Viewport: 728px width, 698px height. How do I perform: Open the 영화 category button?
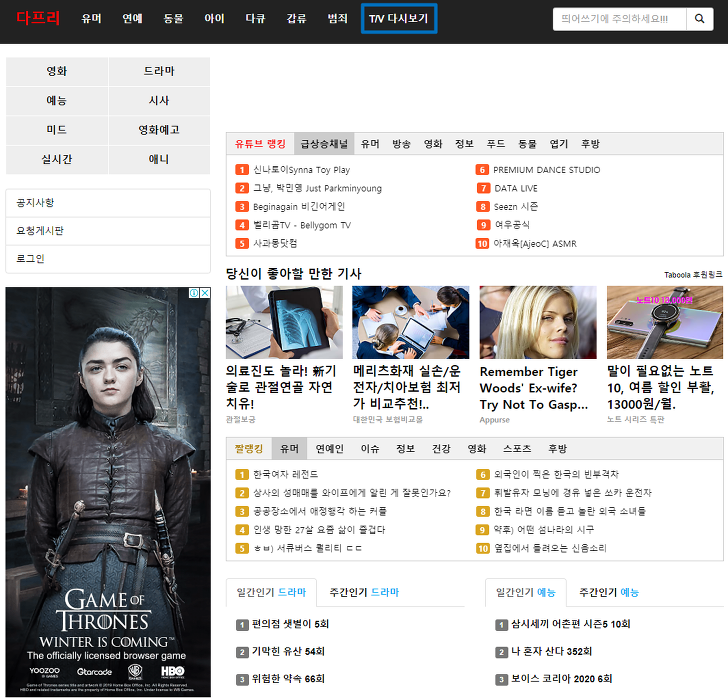57,72
